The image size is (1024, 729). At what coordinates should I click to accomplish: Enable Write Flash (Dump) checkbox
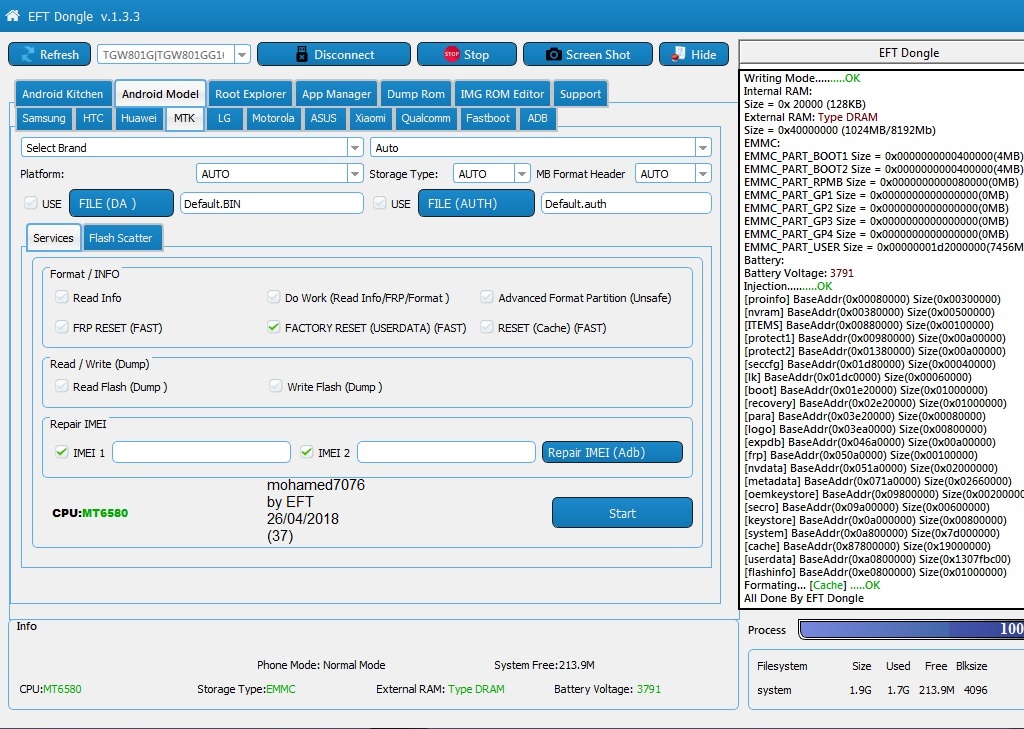[x=276, y=386]
